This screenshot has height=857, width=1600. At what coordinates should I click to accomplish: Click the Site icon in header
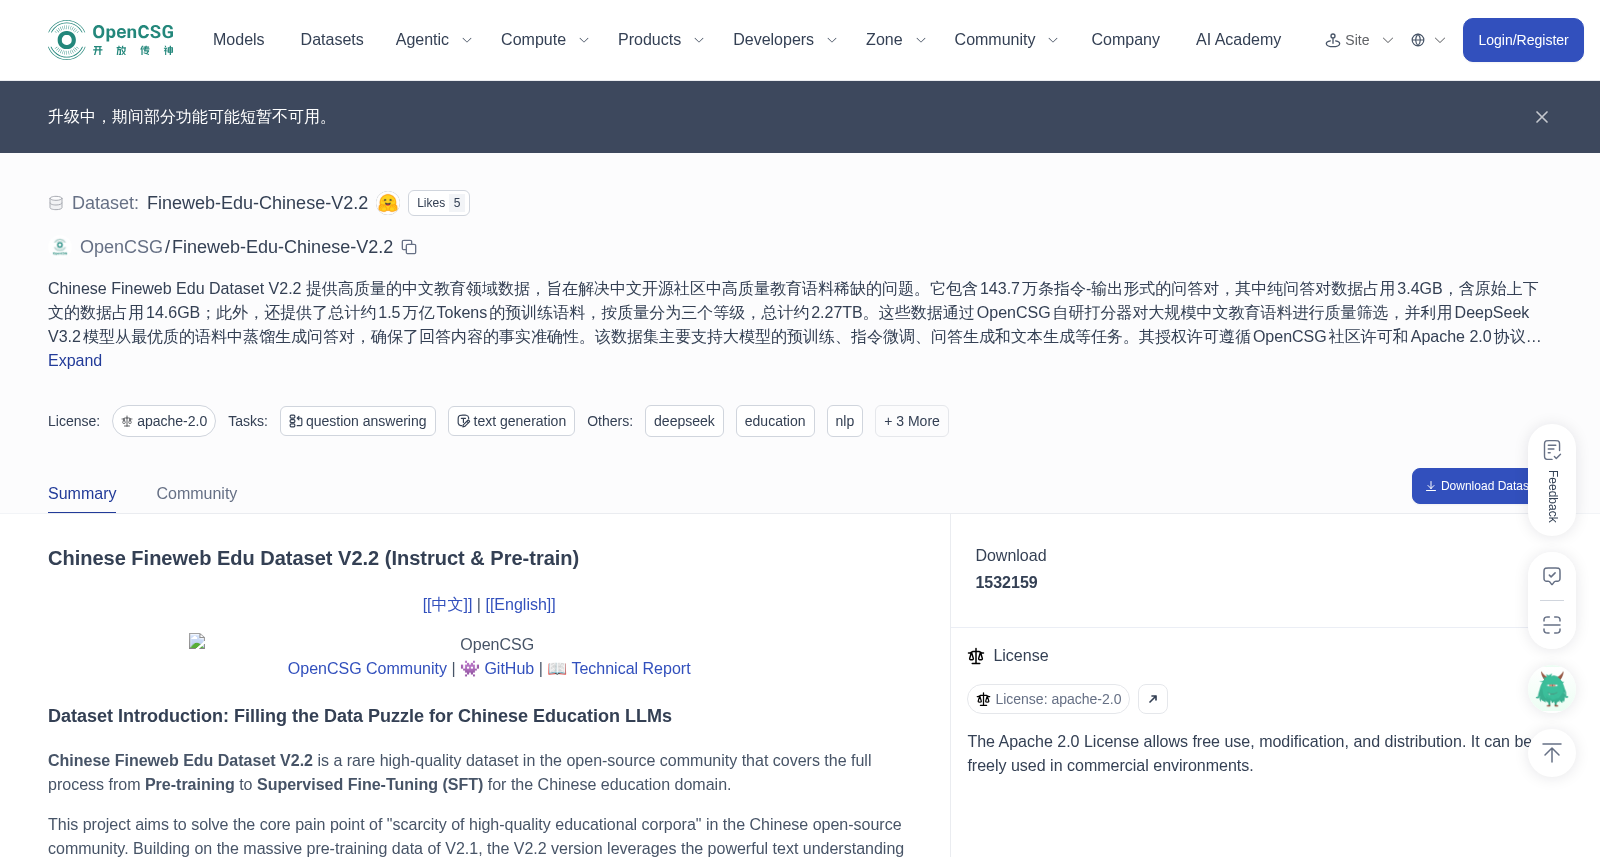1333,40
